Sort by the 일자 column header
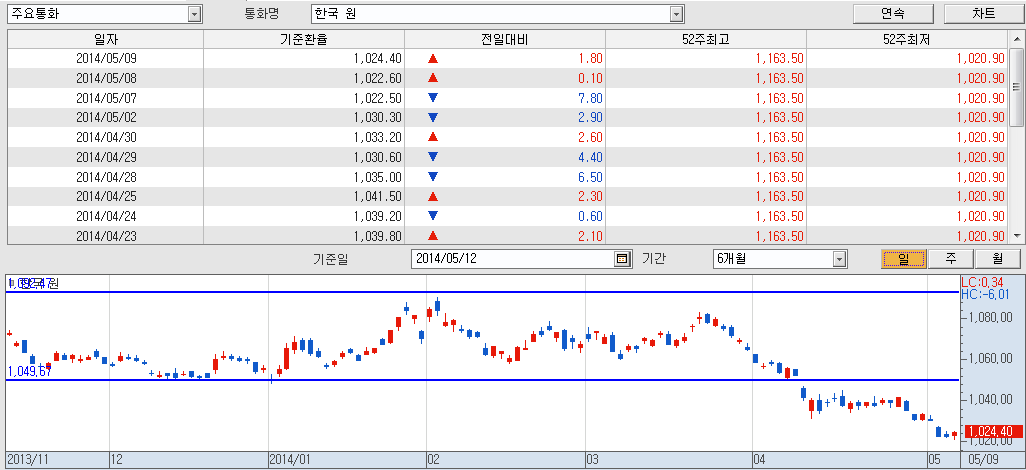Viewport: 1026px width, 470px height. click(x=105, y=39)
